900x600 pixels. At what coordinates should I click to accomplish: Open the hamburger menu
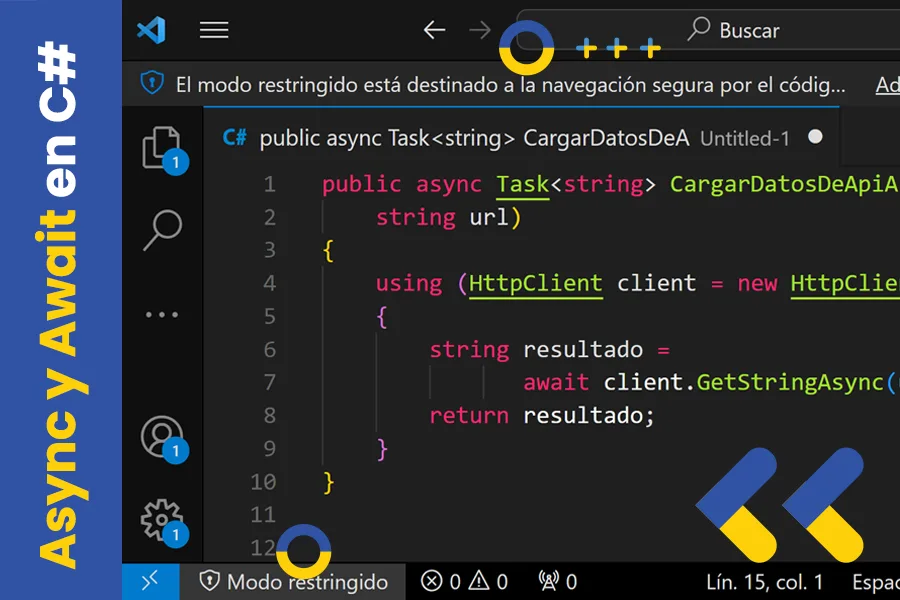214,29
